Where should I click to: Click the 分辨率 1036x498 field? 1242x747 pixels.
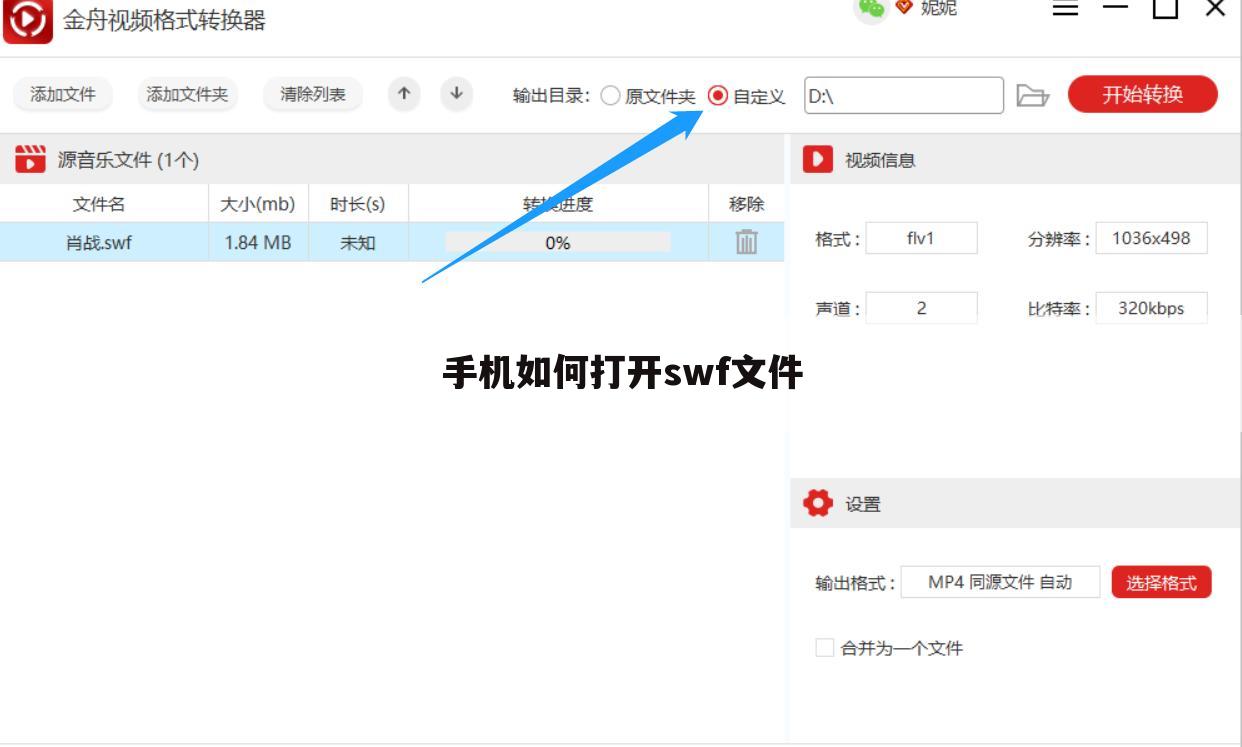(x=1152, y=238)
